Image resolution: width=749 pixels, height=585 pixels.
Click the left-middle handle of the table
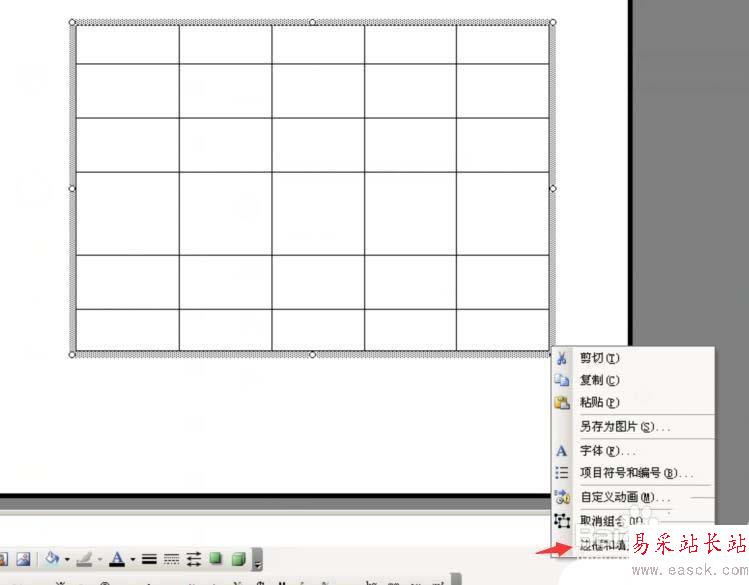click(72, 189)
